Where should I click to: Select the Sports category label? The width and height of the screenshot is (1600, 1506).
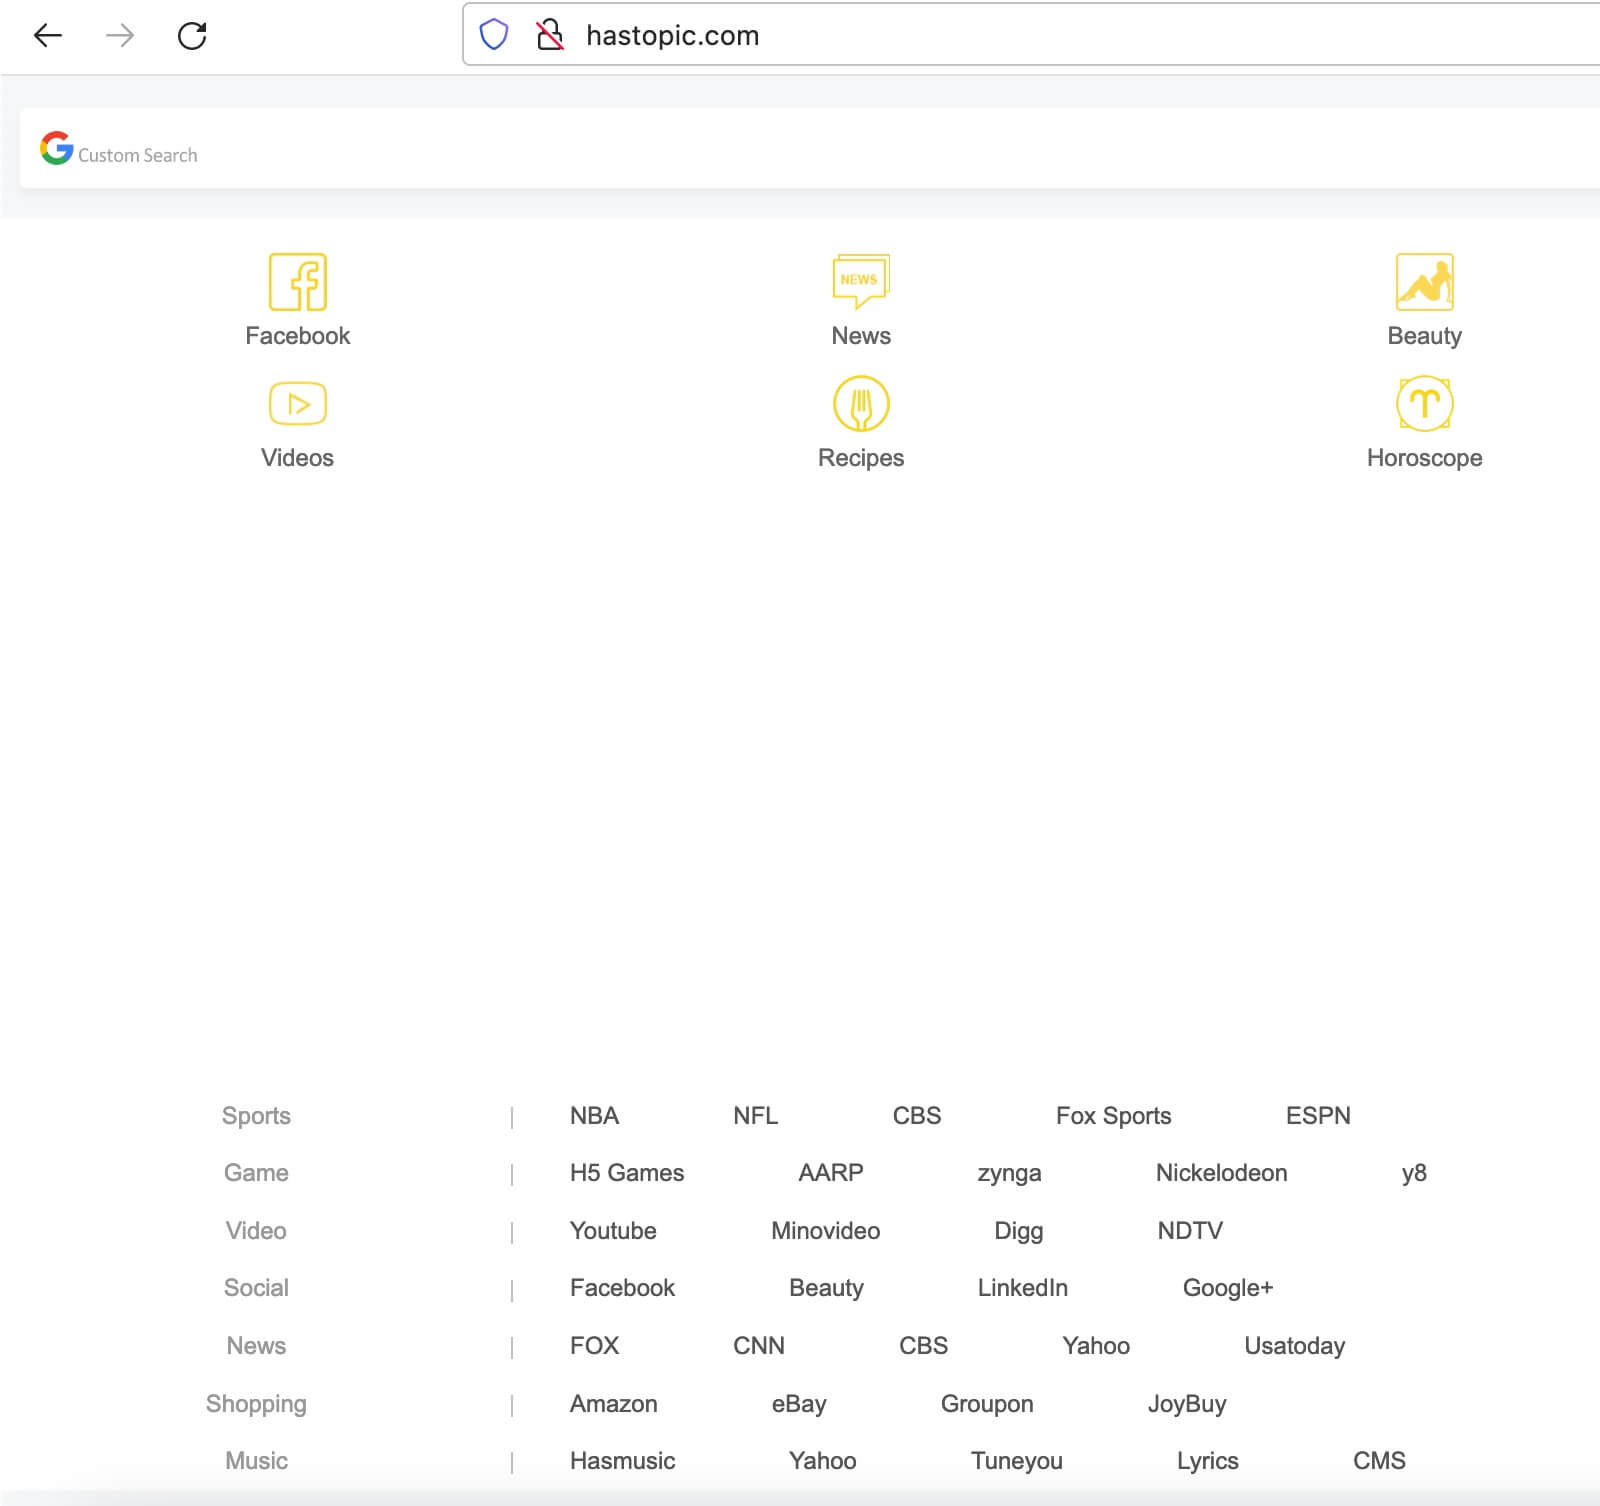point(256,1115)
